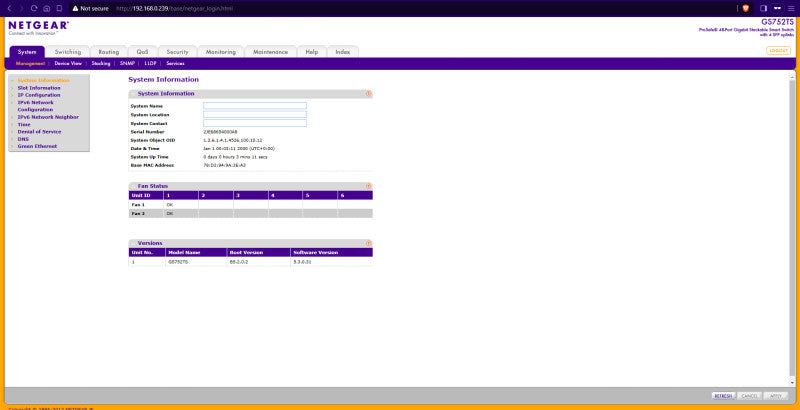Click the Base MAC Address value
800x410 pixels.
[x=224, y=165]
